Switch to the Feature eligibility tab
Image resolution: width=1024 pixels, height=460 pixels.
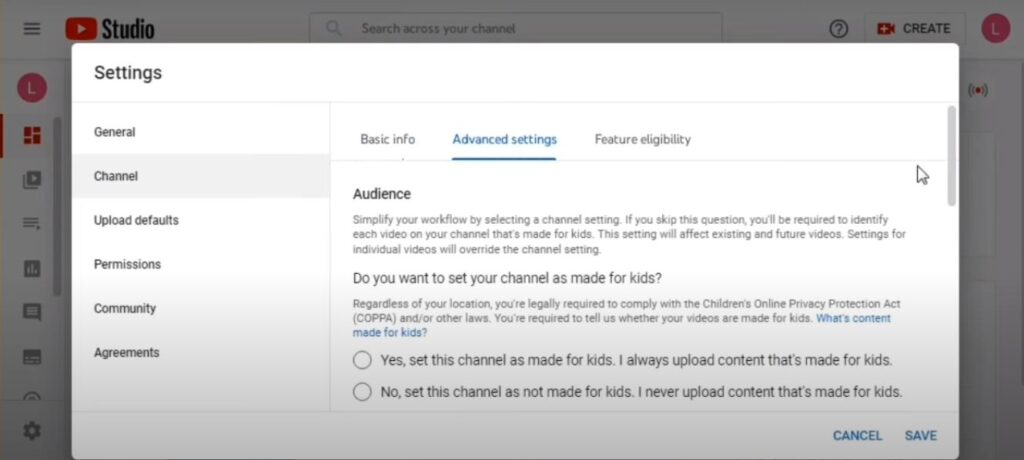coord(643,139)
